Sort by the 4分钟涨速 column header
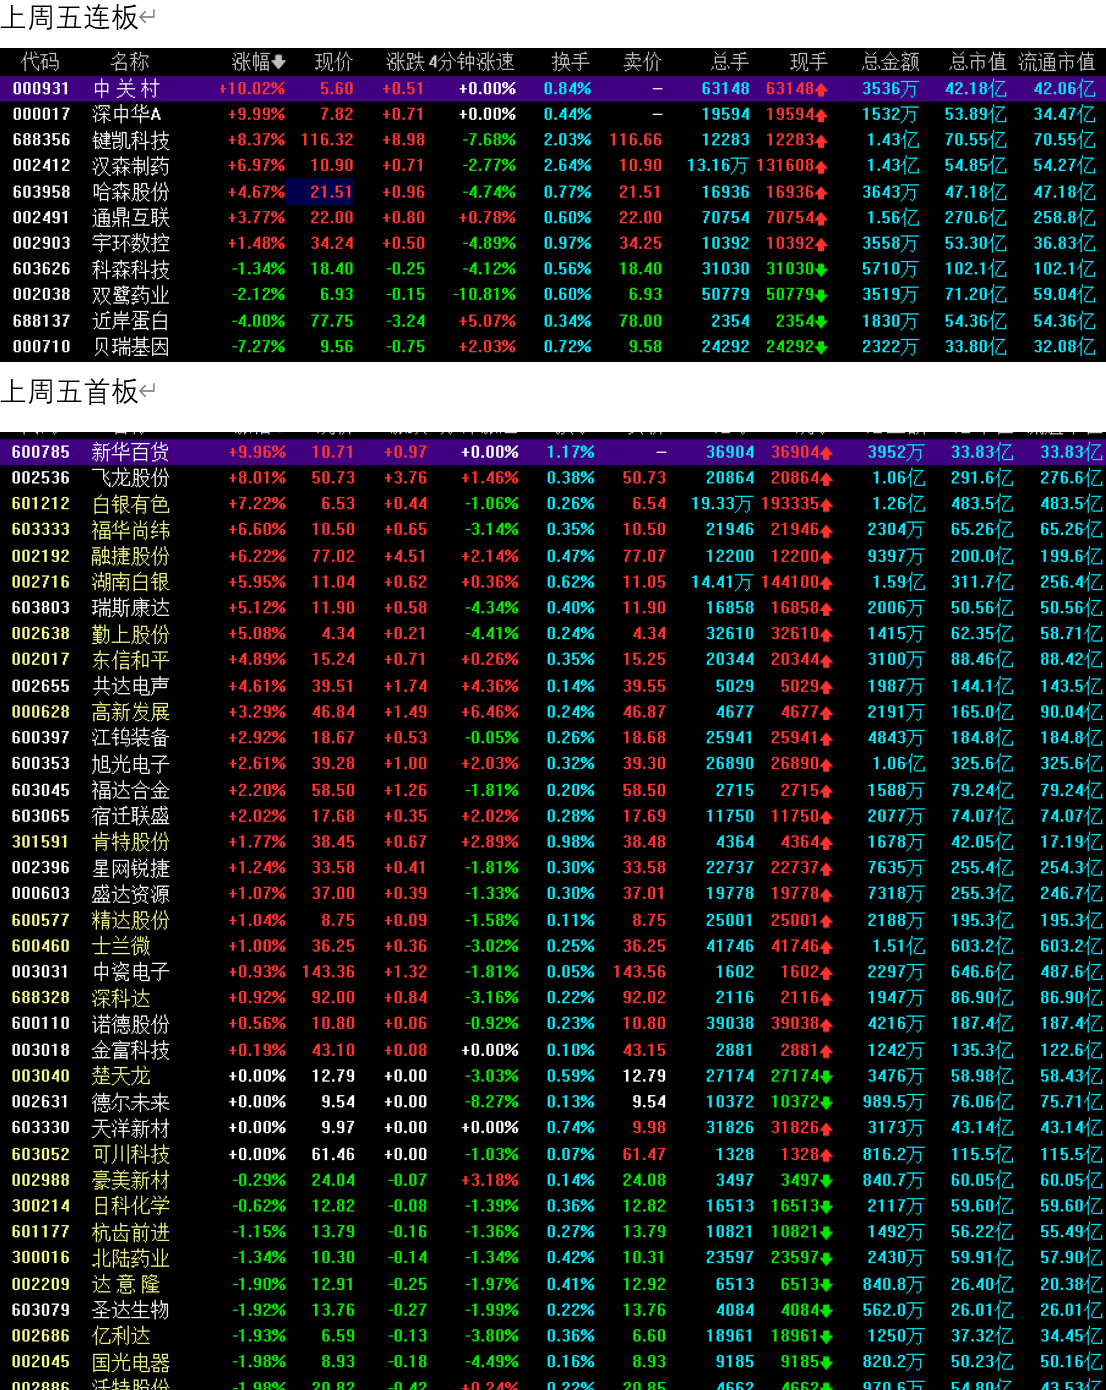1106x1390 pixels. pyautogui.click(x=472, y=62)
